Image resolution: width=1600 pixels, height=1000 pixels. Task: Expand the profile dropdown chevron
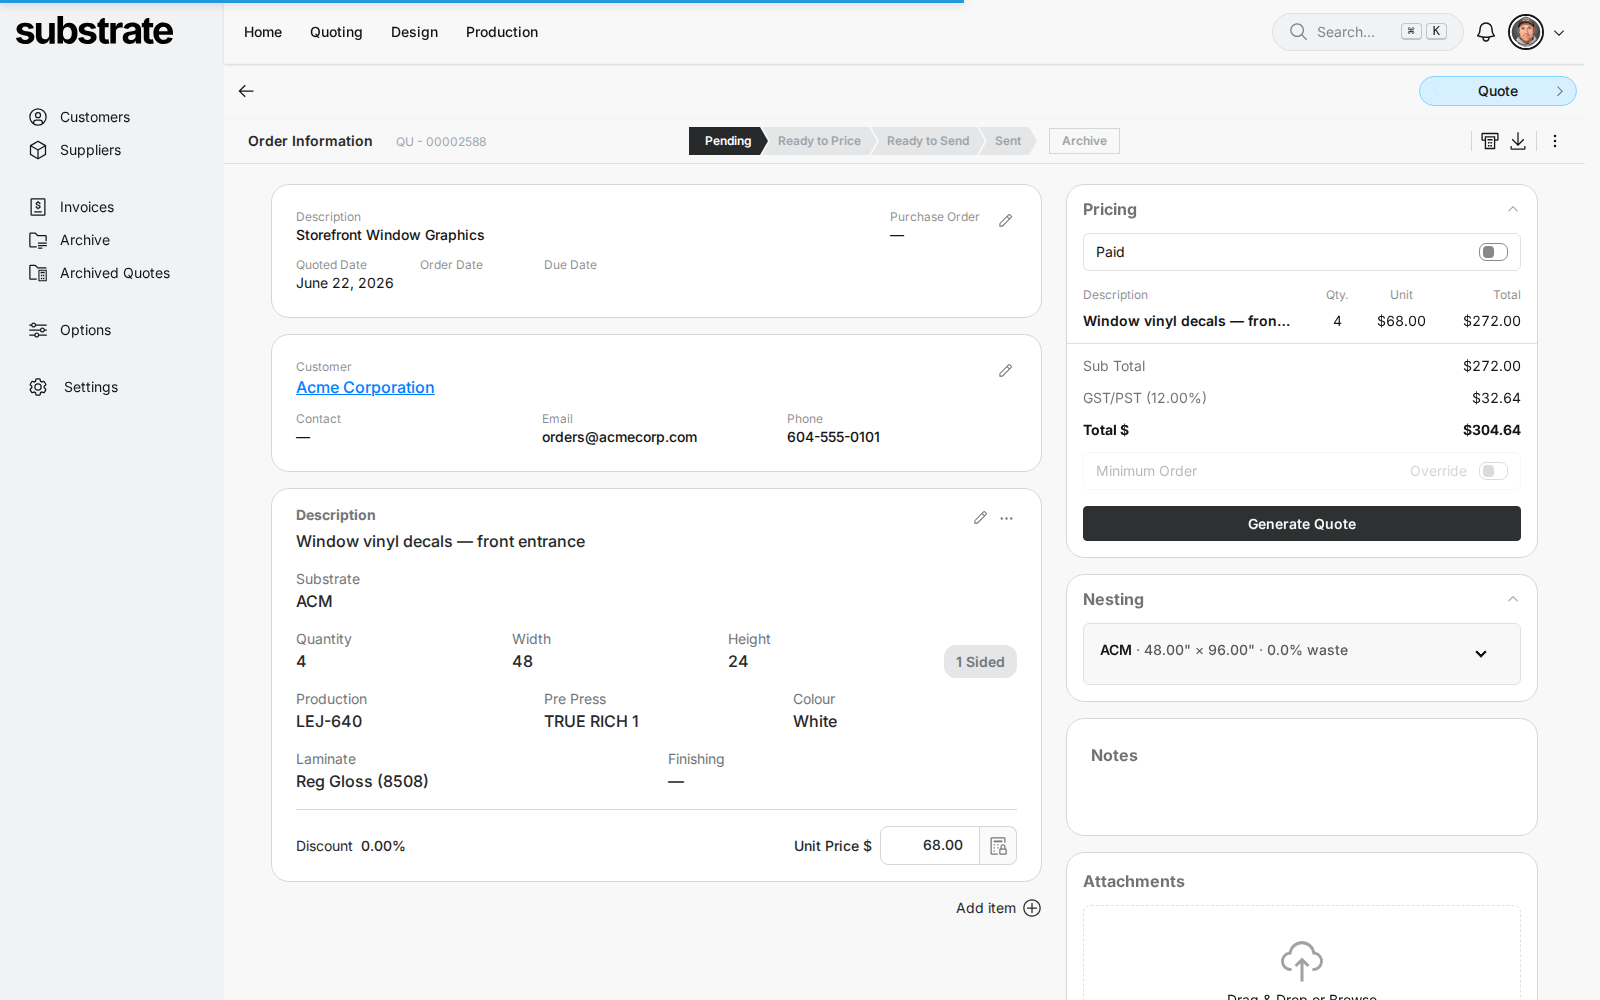point(1559,33)
